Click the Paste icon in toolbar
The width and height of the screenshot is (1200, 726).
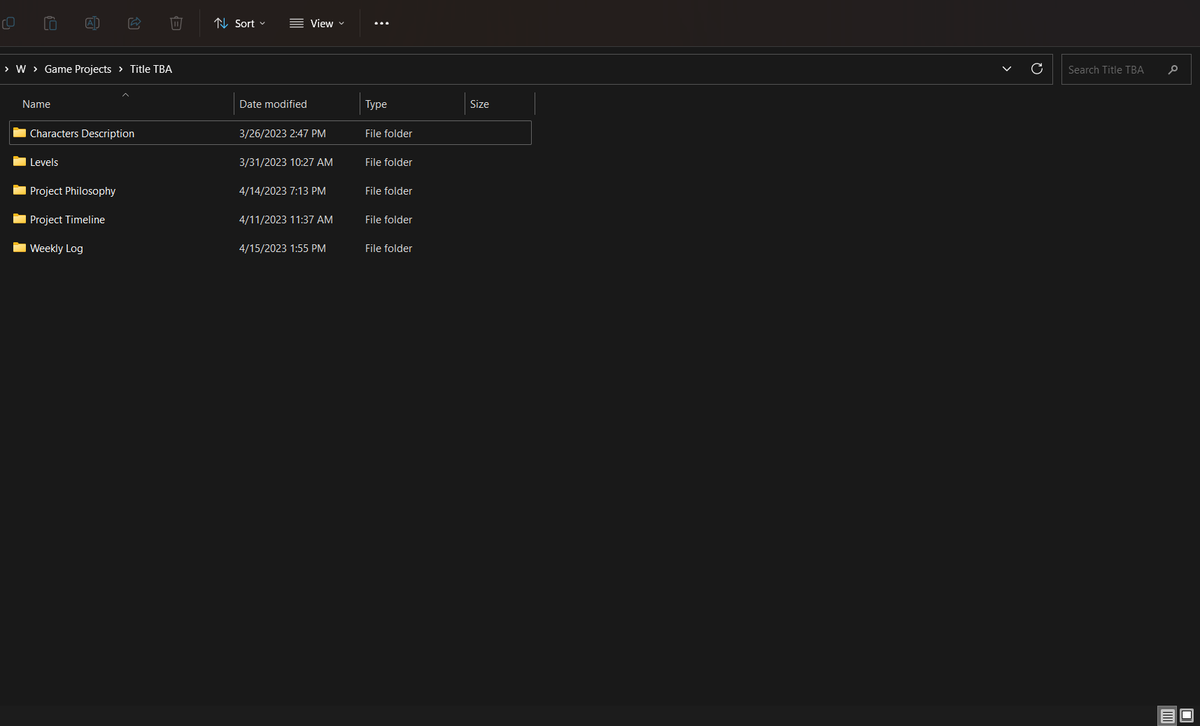(x=50, y=23)
